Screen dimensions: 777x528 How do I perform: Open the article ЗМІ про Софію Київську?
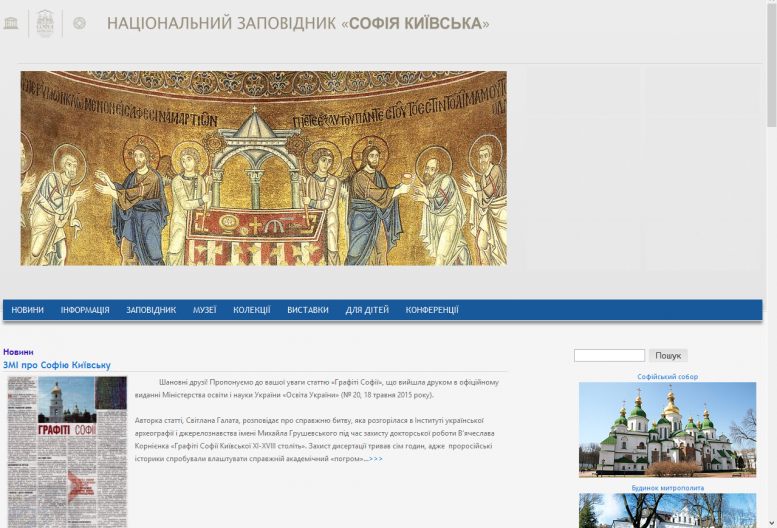(57, 365)
